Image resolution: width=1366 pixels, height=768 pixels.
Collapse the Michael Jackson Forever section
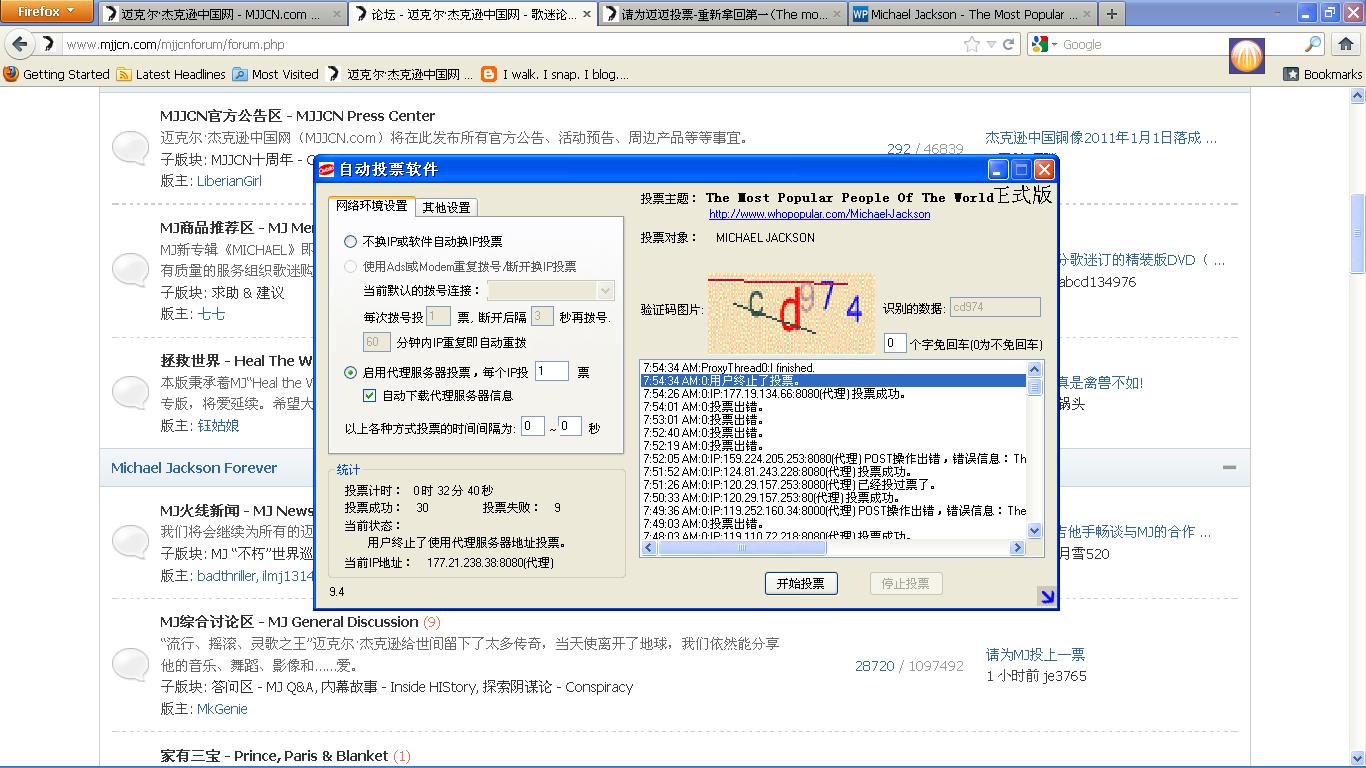coord(1229,467)
